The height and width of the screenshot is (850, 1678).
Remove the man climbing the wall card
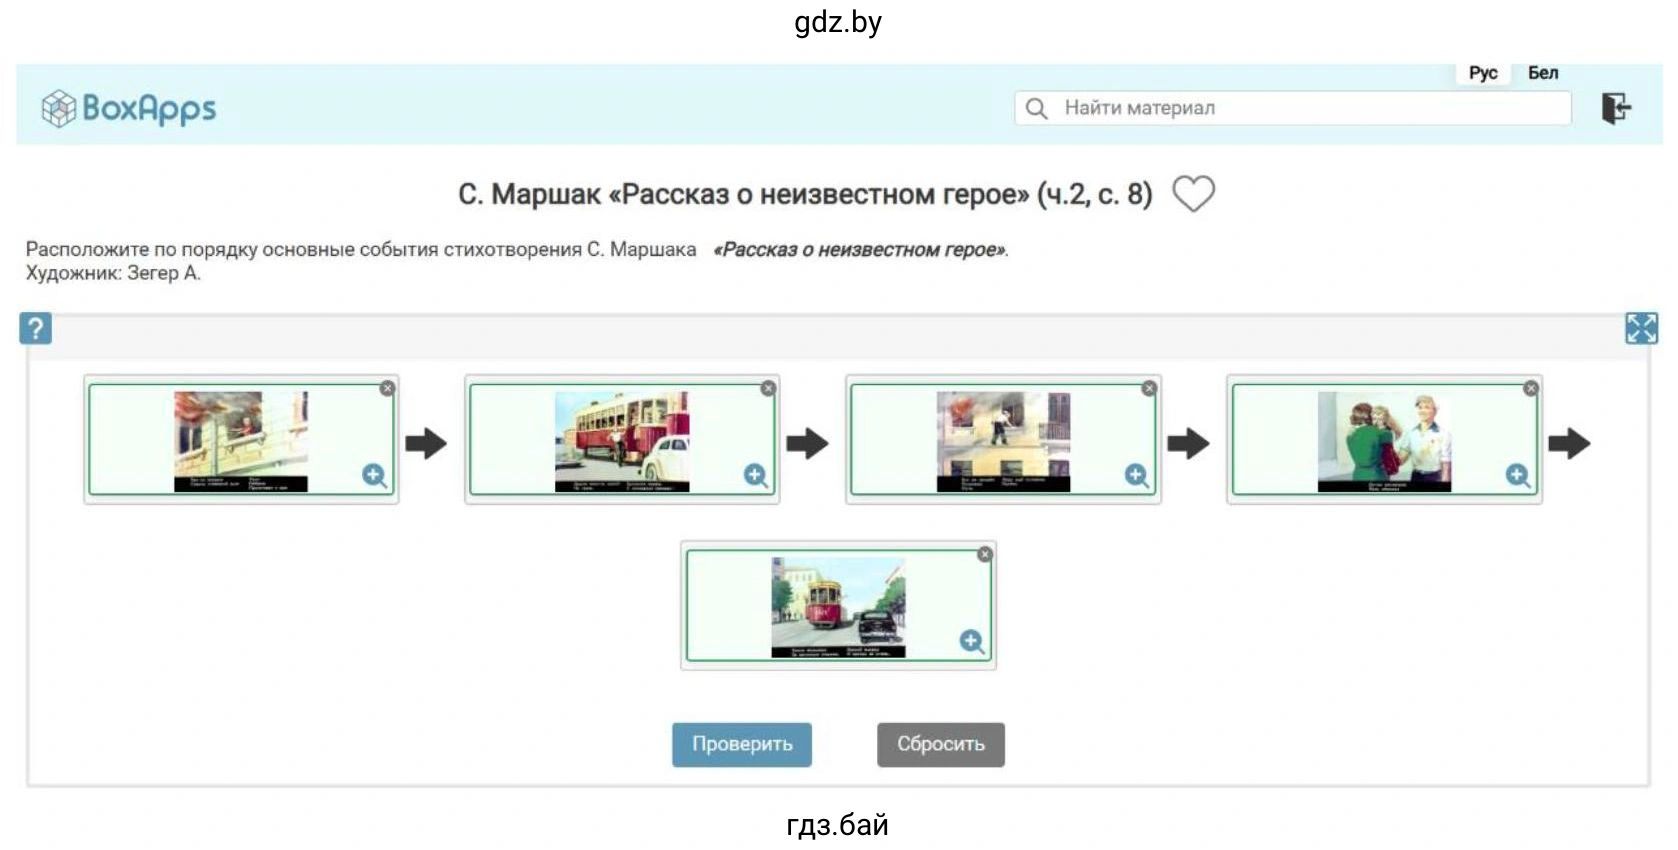coord(1149,388)
